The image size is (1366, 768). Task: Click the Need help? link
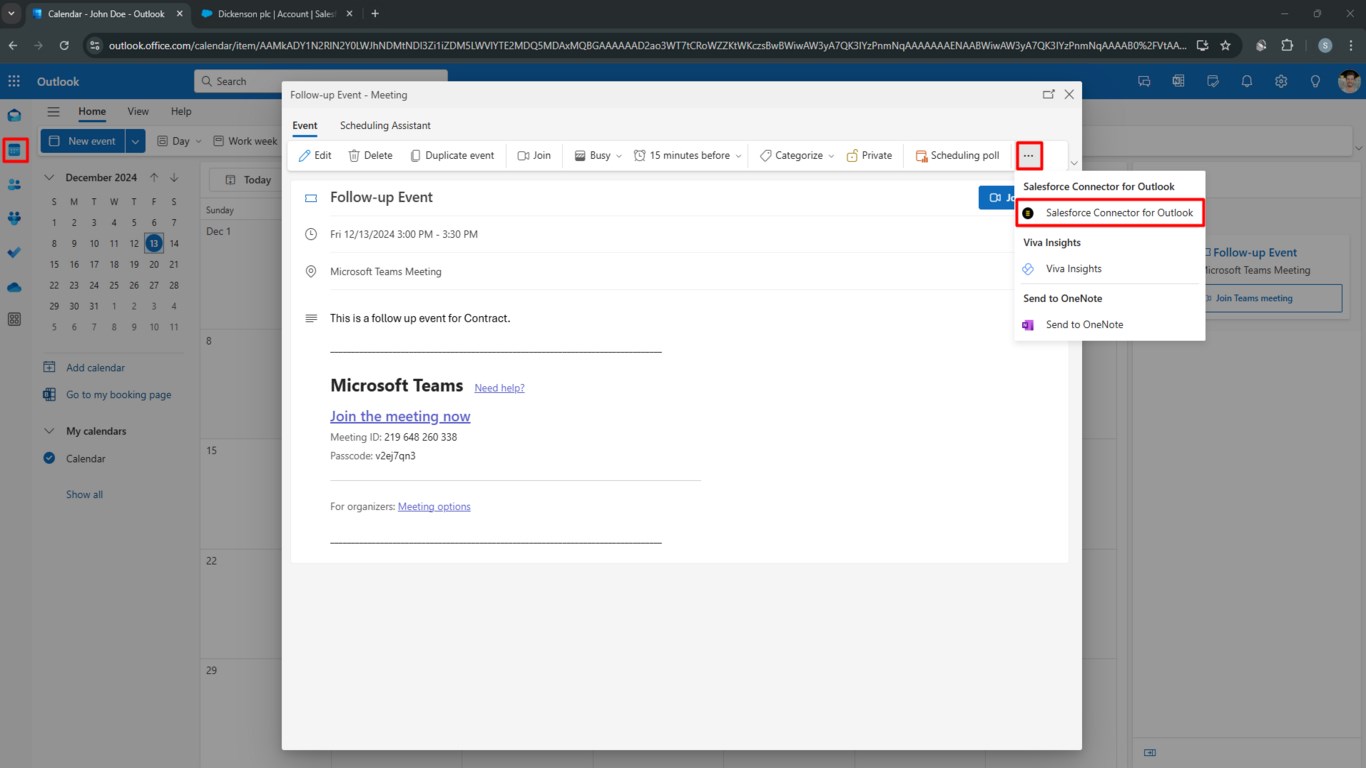tap(499, 388)
